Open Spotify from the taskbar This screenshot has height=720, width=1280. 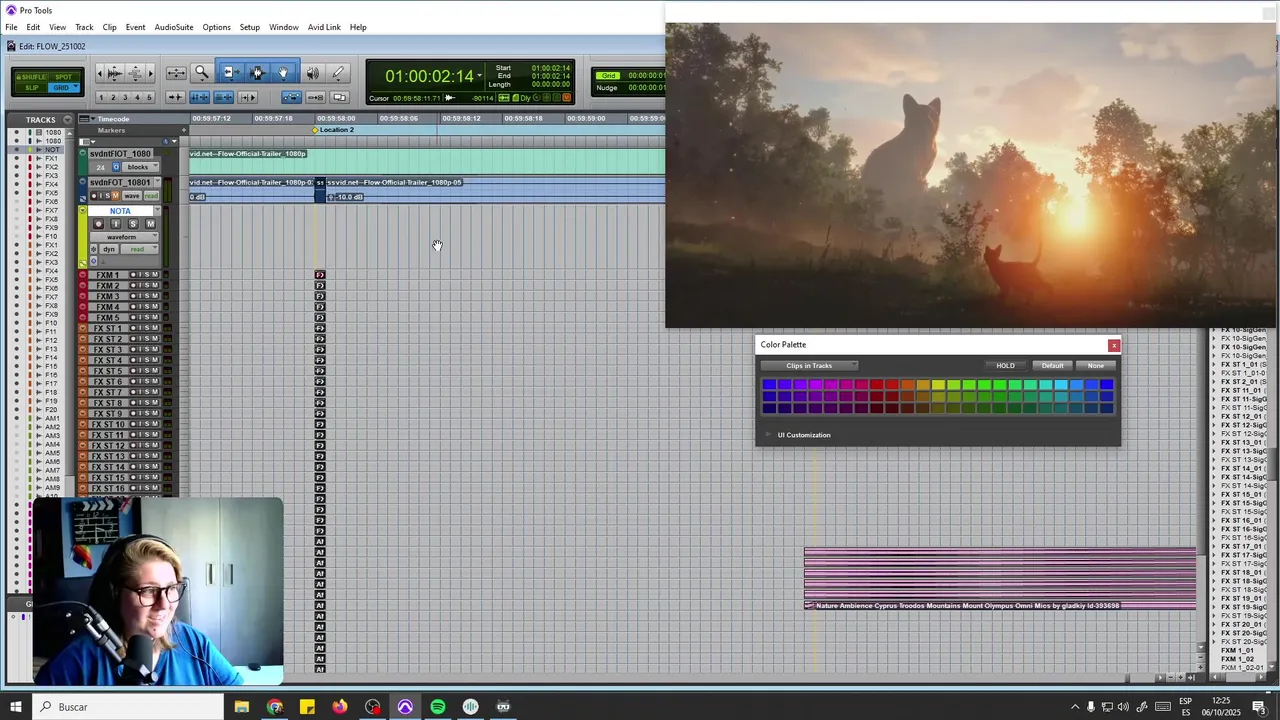coord(438,707)
